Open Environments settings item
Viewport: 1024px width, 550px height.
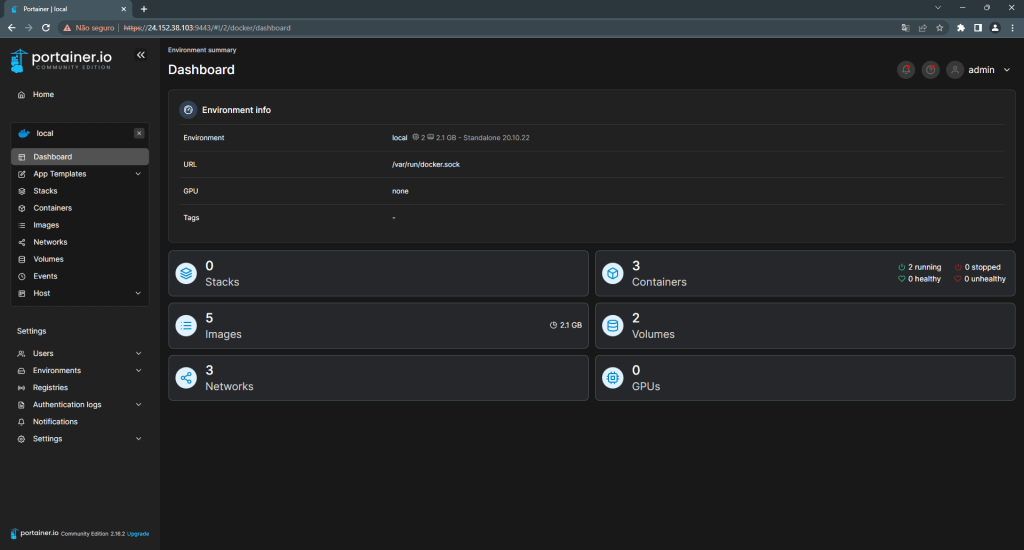click(x=57, y=370)
